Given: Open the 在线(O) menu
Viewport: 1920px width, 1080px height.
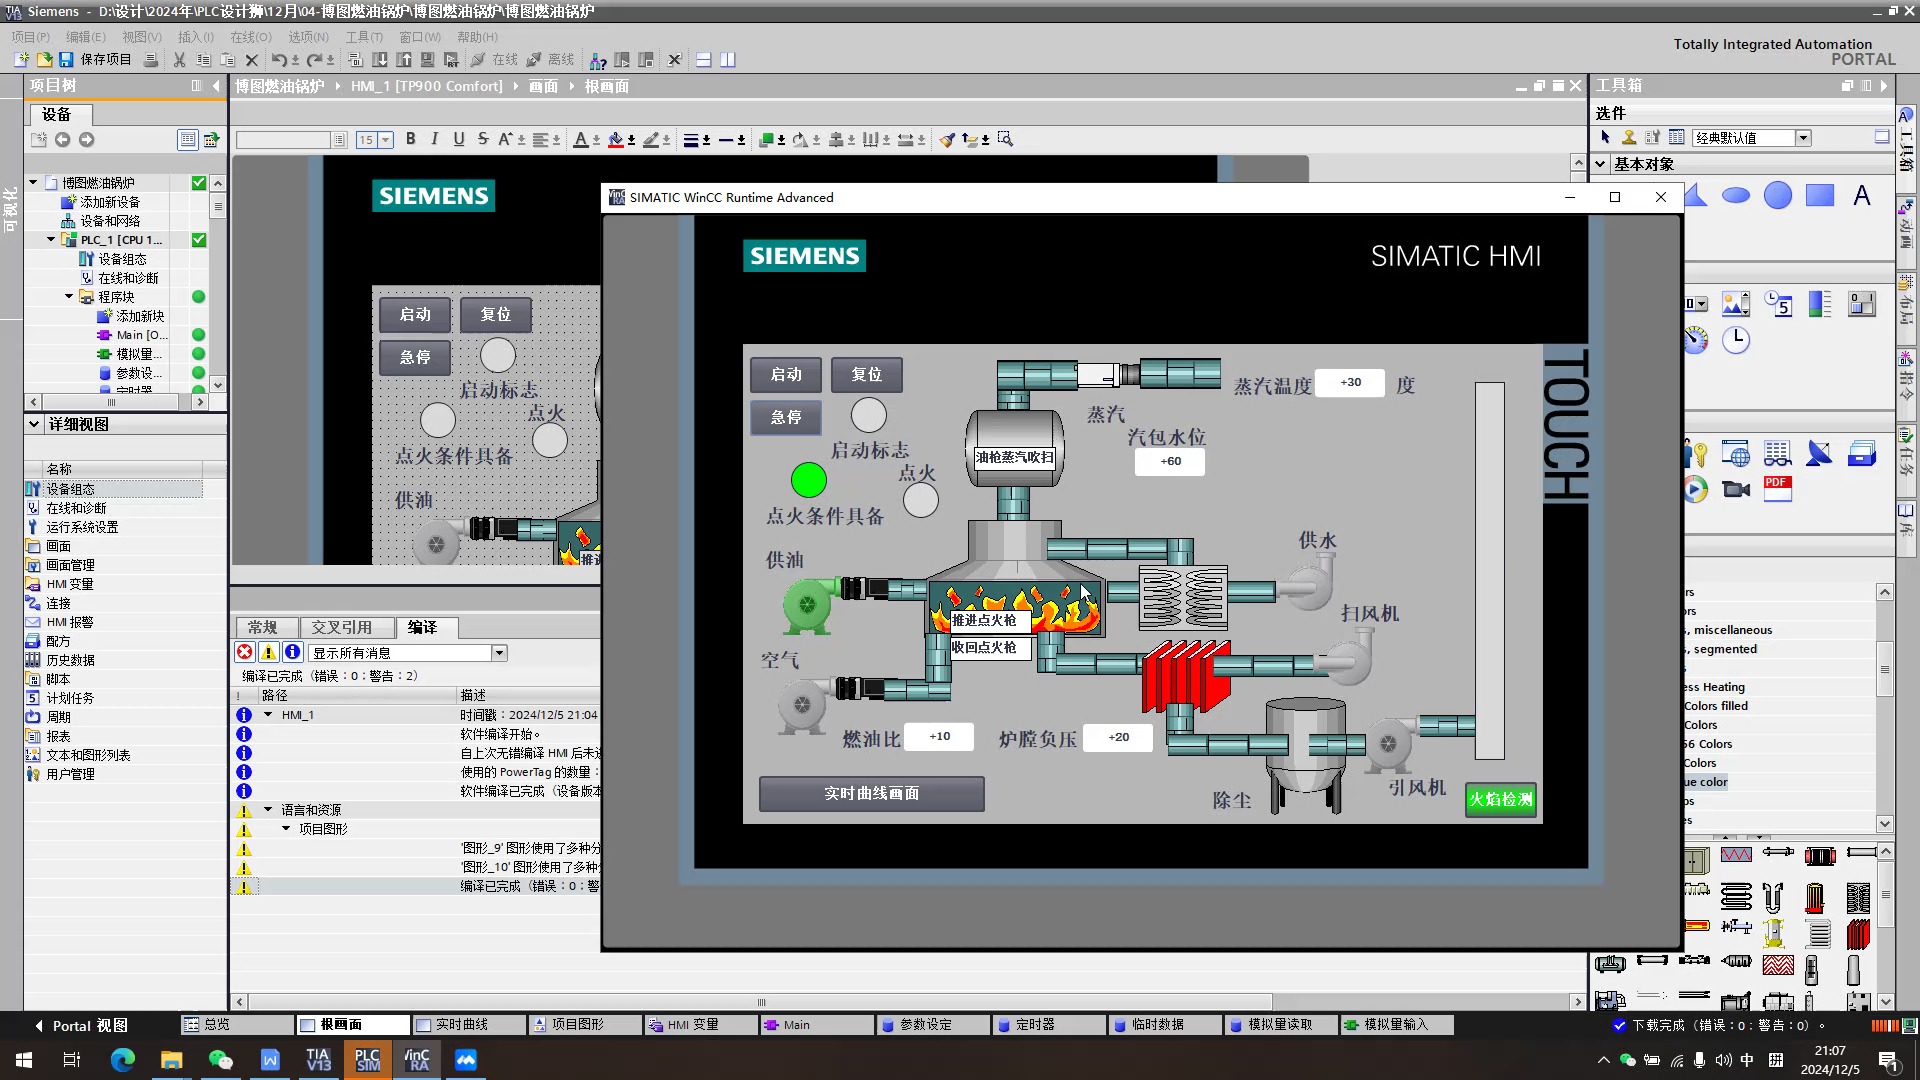Looking at the screenshot, I should (x=251, y=37).
